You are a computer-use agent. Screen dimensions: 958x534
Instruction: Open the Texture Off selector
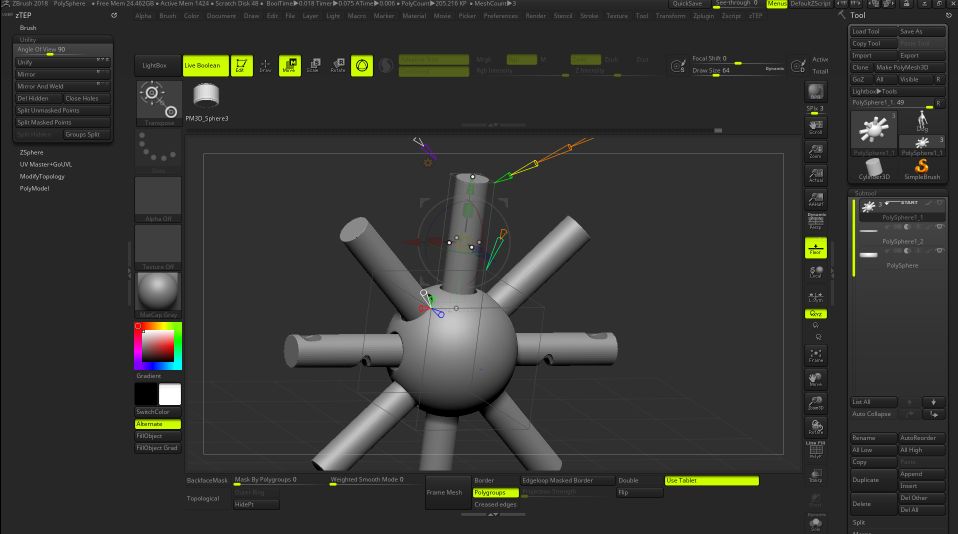pos(158,247)
